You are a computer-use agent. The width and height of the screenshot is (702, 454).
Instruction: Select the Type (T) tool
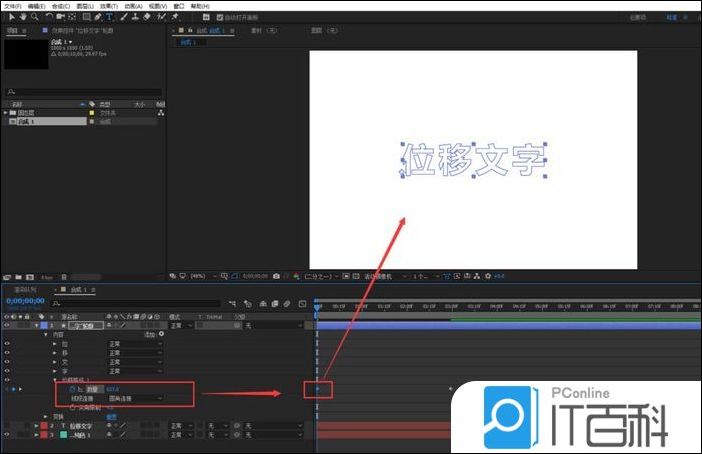(109, 17)
